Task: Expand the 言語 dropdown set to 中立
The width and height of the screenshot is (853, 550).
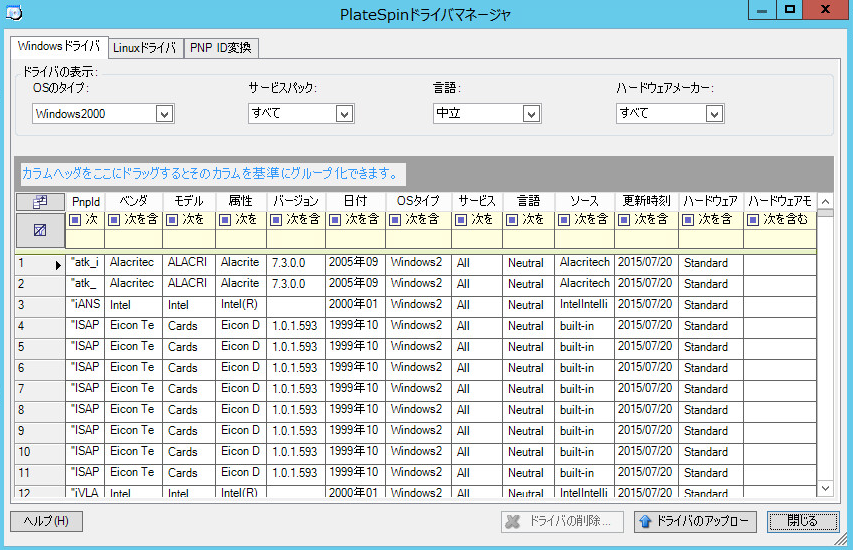Action: click(x=528, y=114)
